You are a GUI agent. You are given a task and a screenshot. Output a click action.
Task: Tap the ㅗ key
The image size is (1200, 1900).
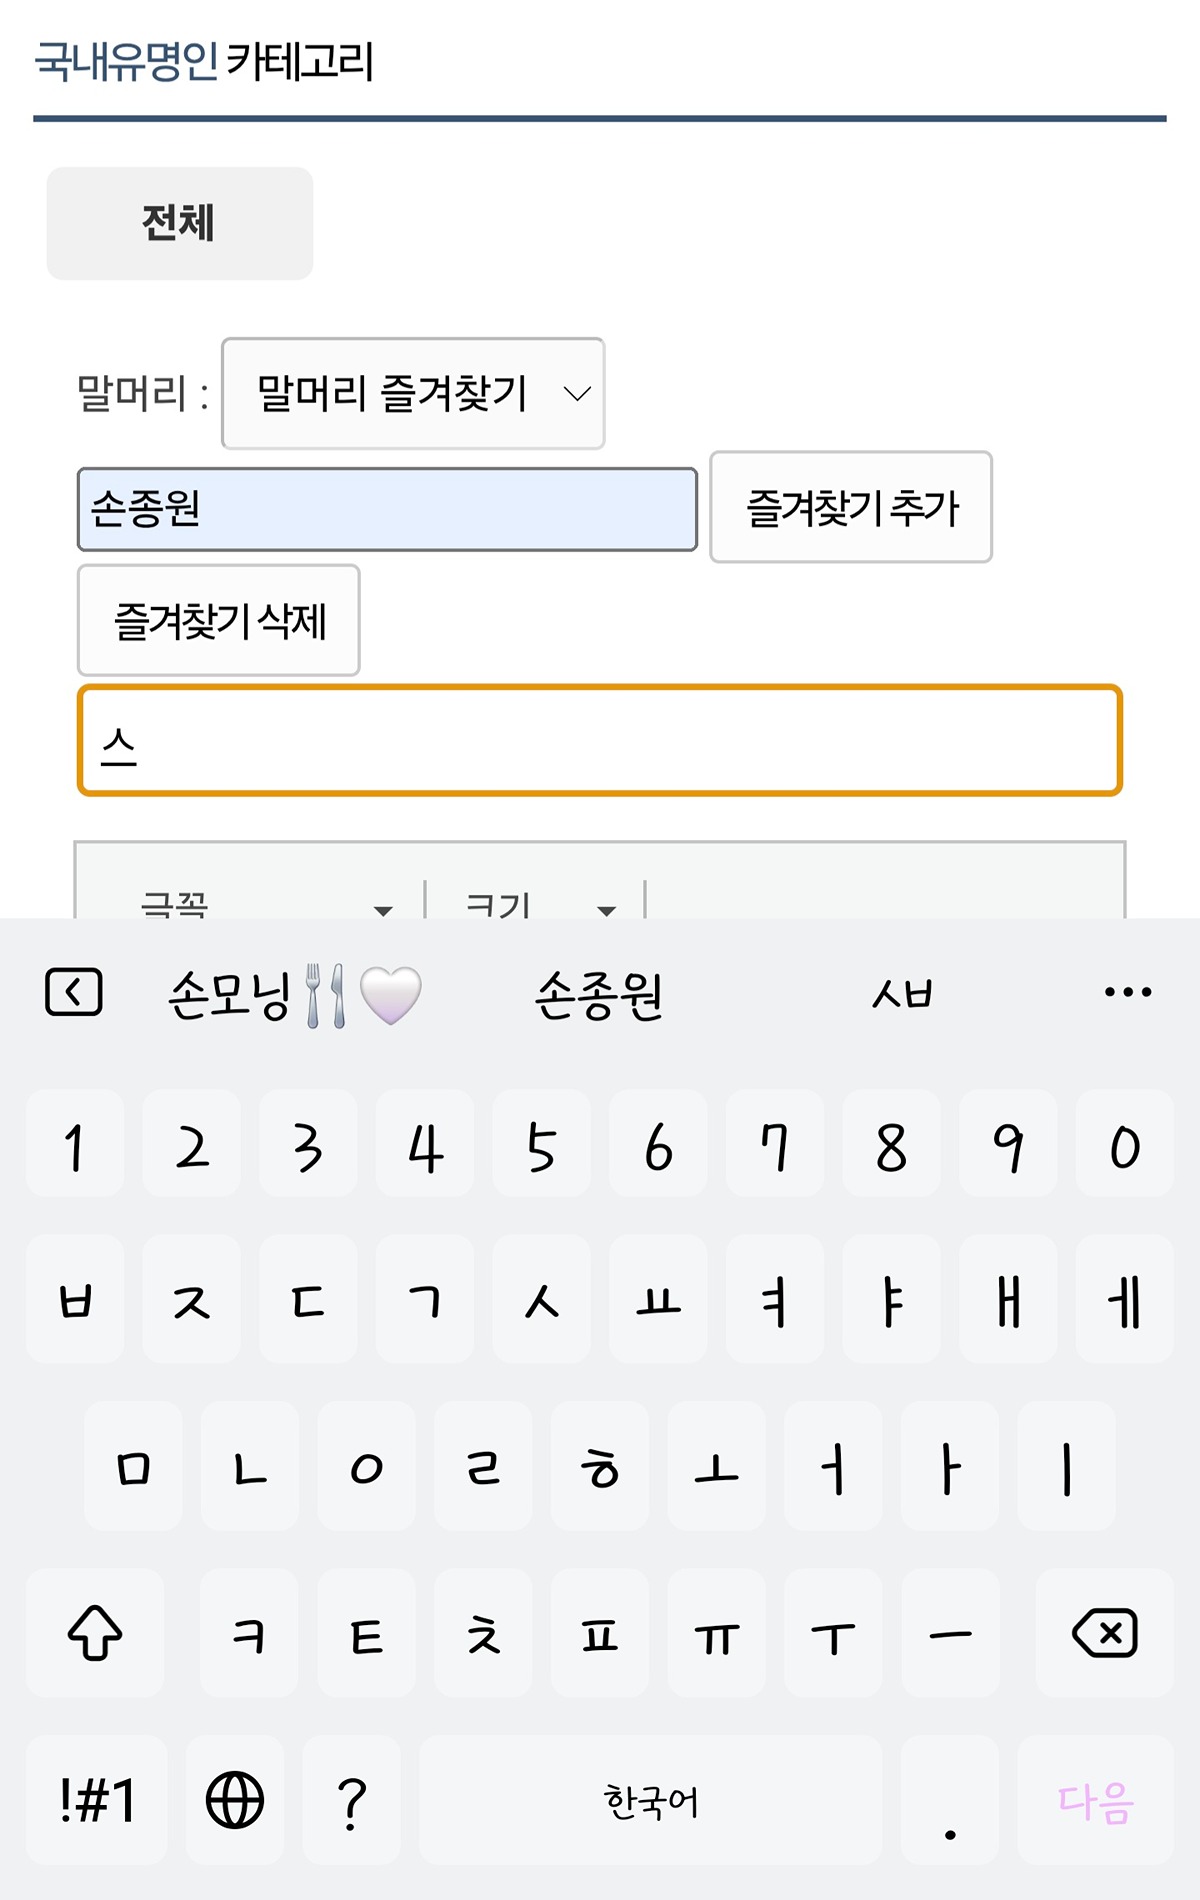(x=717, y=1465)
